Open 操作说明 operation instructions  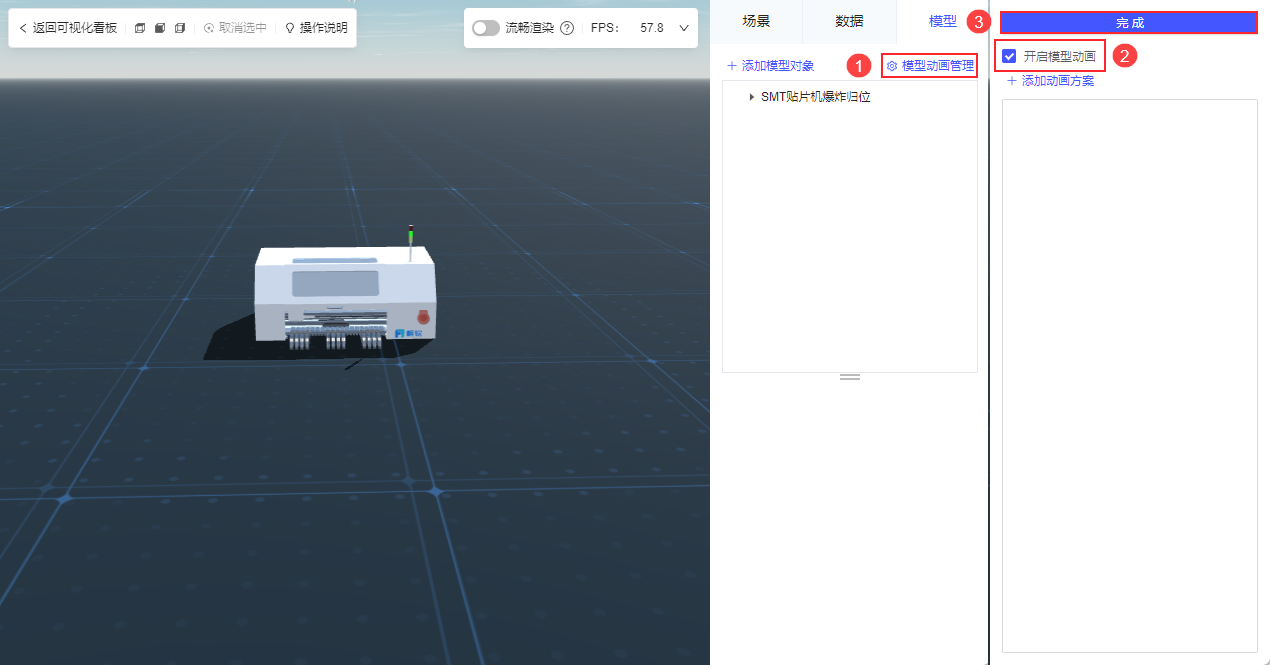coord(316,28)
